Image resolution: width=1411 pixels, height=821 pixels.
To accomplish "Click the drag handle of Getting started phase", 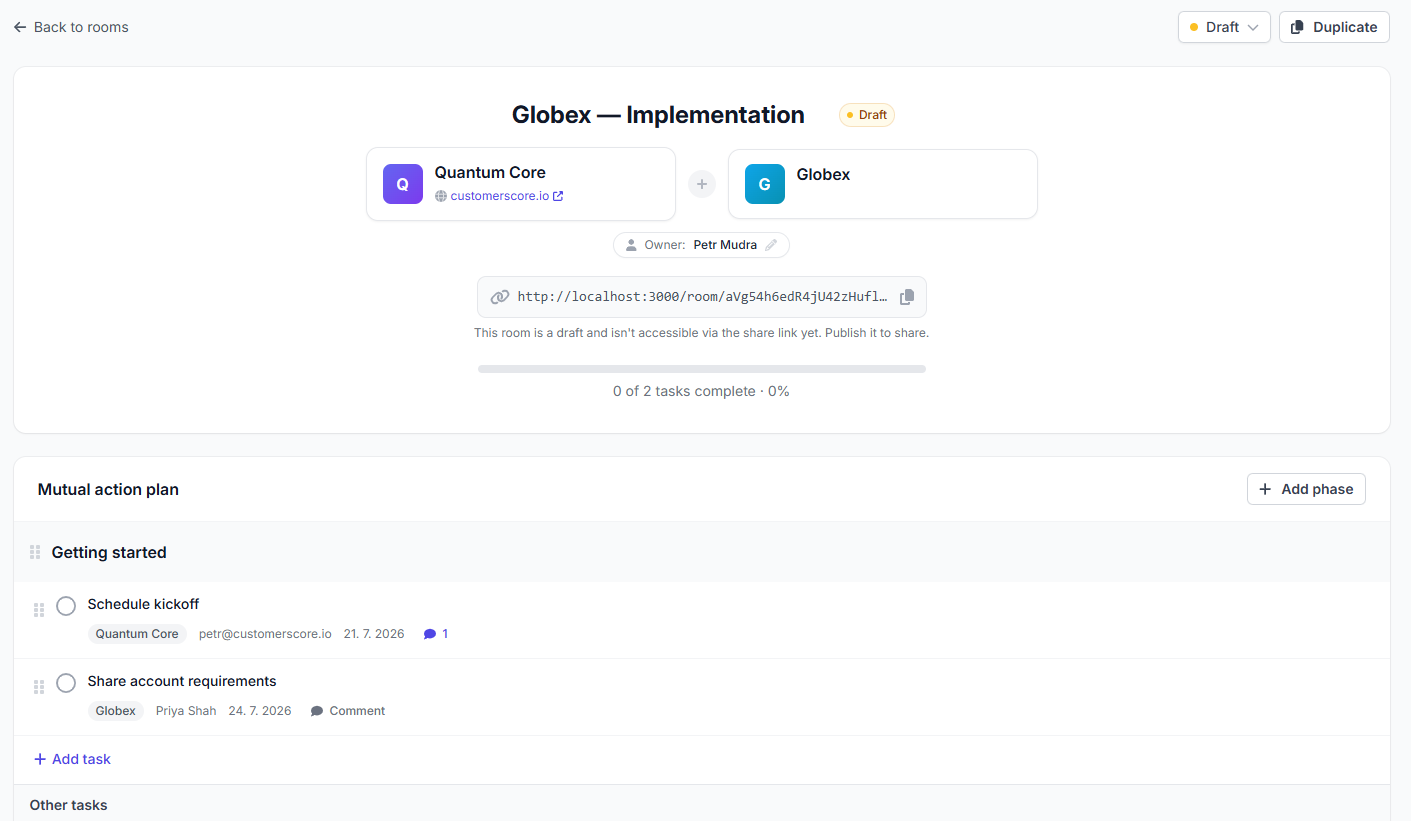I will 35,552.
